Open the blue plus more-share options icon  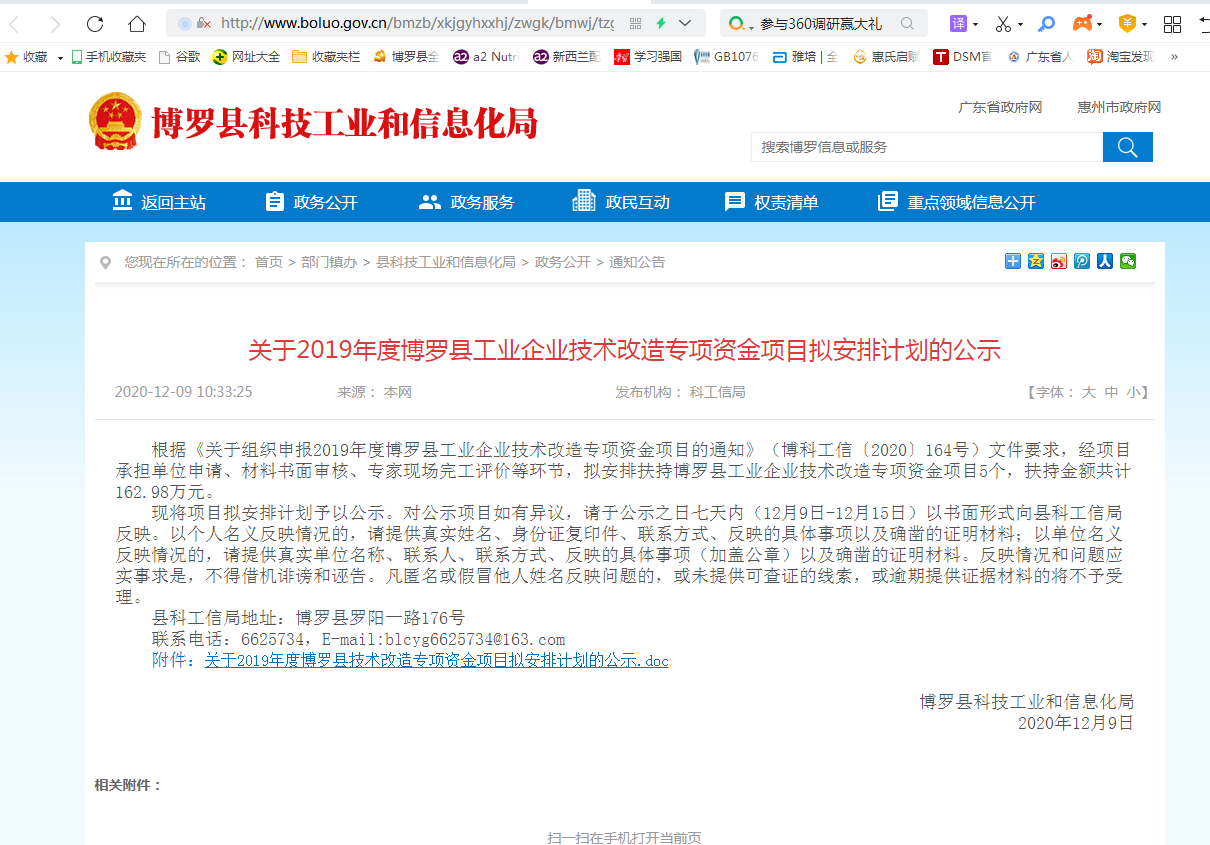pos(1013,261)
